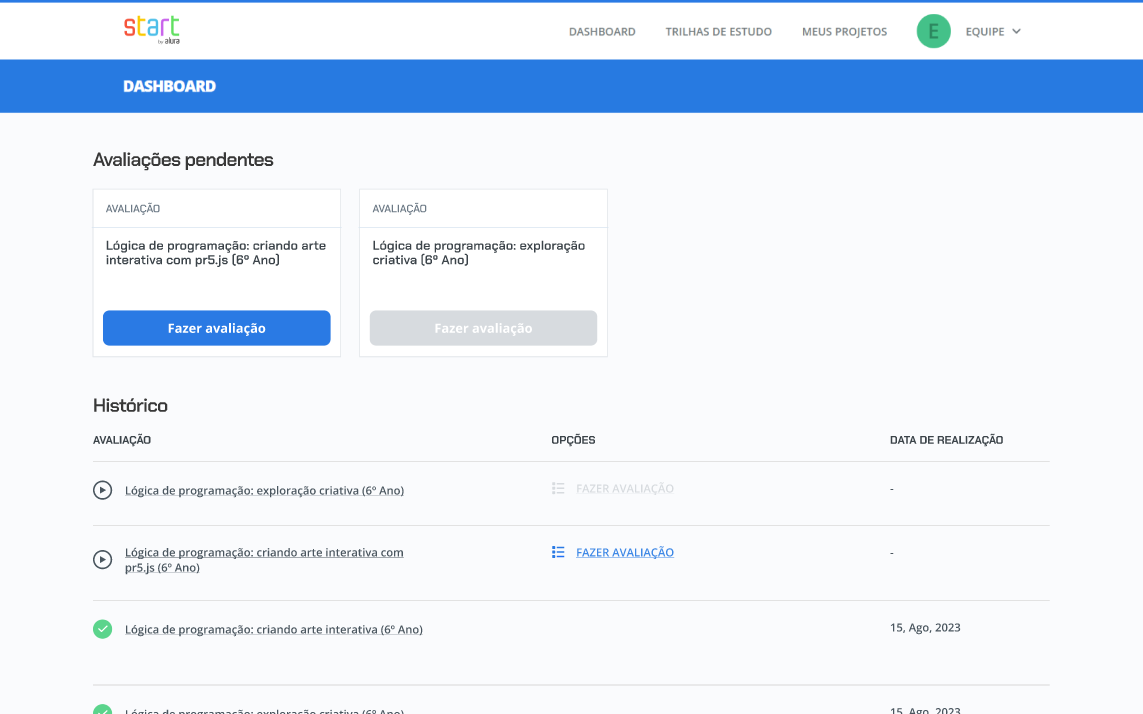Click pending card title criando arte interativa pr5.js
The image size is (1143, 714).
pyautogui.click(x=215, y=252)
